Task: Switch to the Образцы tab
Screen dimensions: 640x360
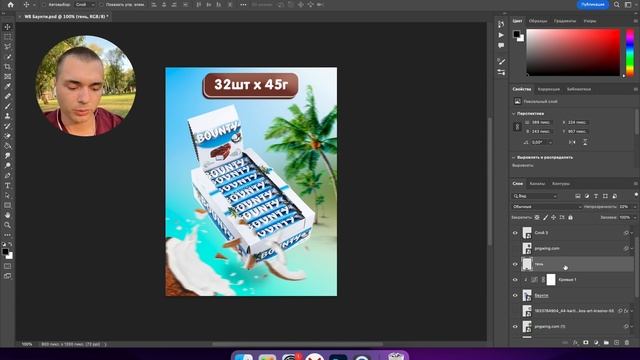Action: click(538, 21)
